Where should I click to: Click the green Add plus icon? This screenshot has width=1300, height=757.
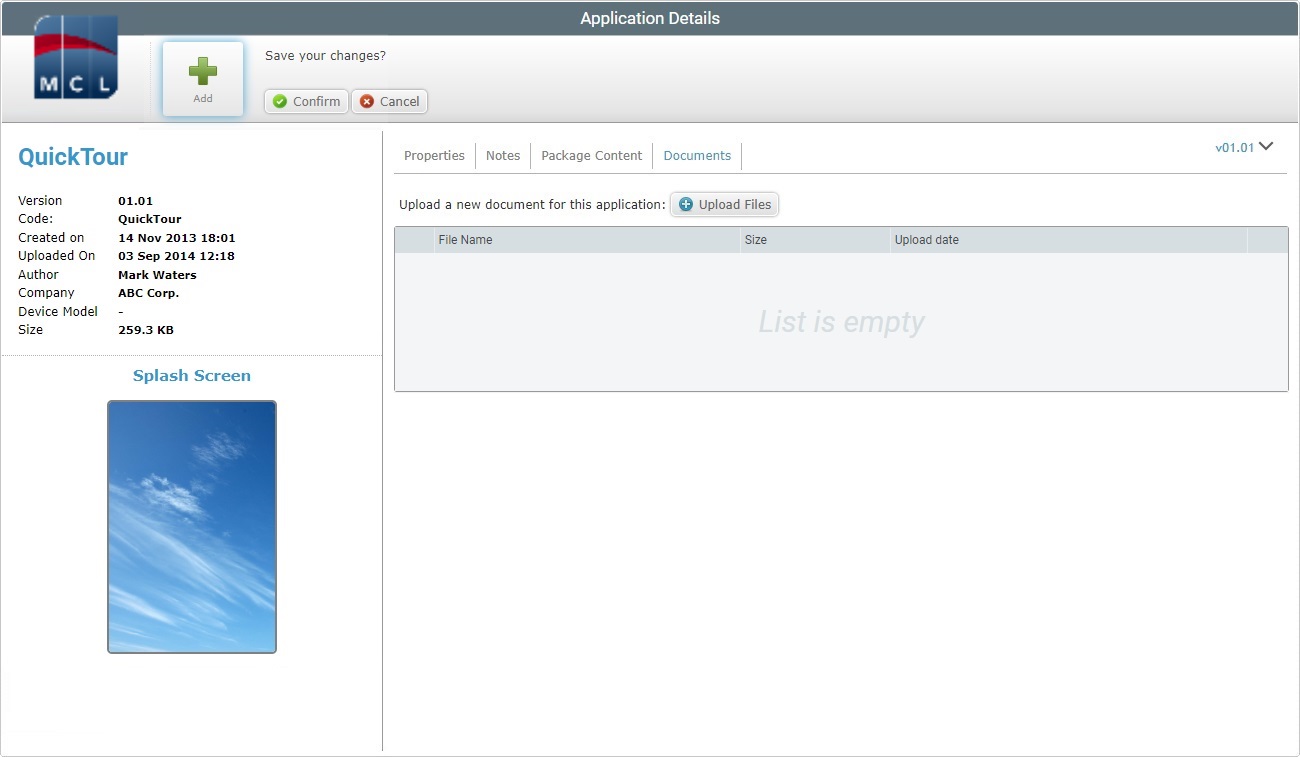pos(202,68)
